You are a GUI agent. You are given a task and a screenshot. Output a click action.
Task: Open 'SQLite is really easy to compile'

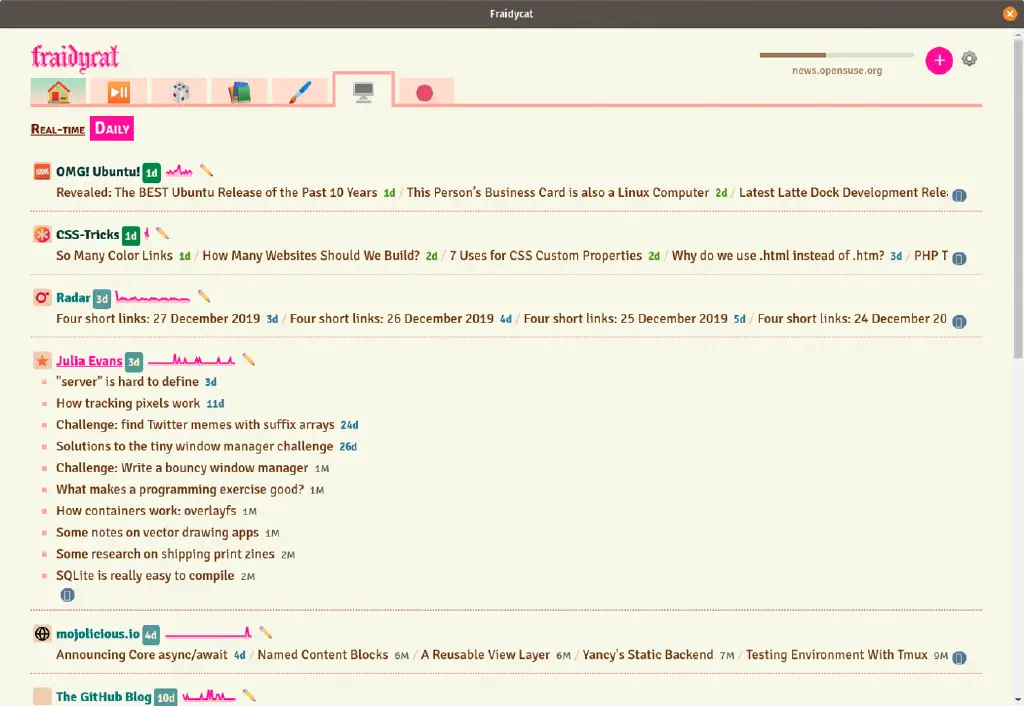[x=145, y=575]
